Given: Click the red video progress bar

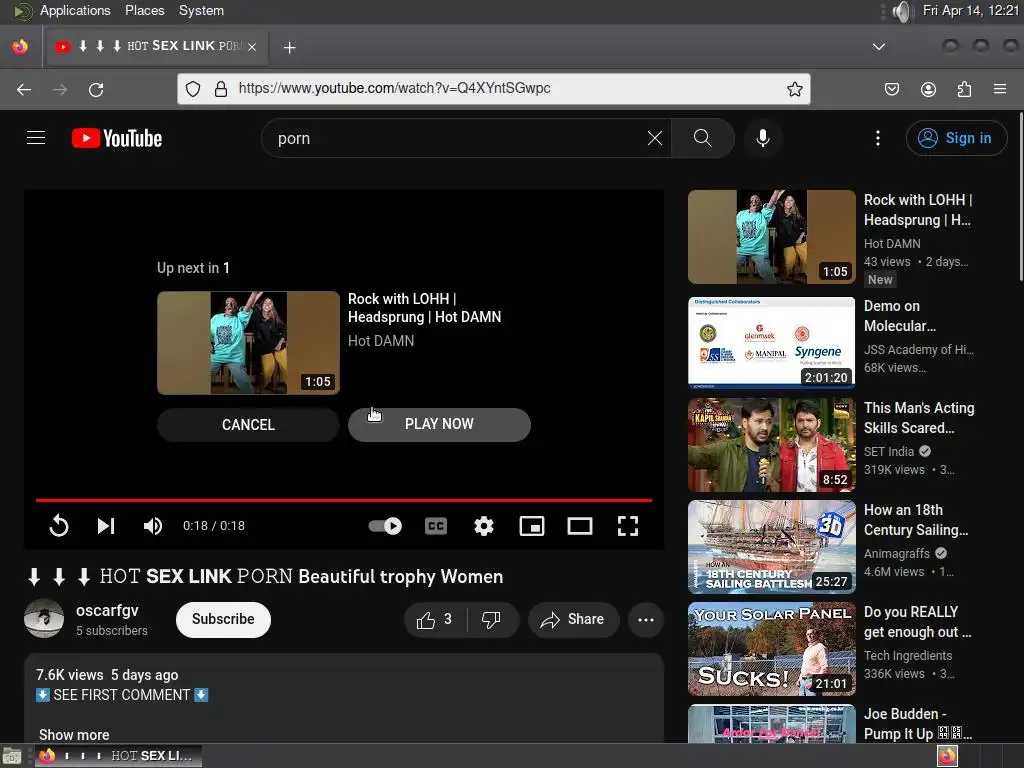Looking at the screenshot, I should [x=344, y=500].
